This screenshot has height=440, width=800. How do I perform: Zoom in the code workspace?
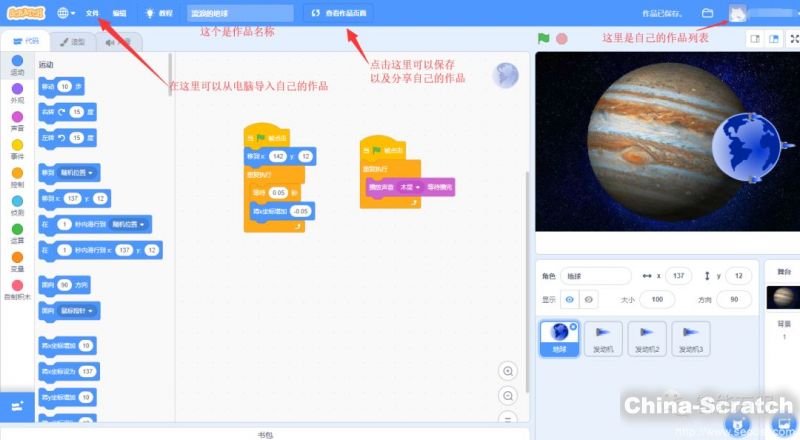[x=508, y=371]
